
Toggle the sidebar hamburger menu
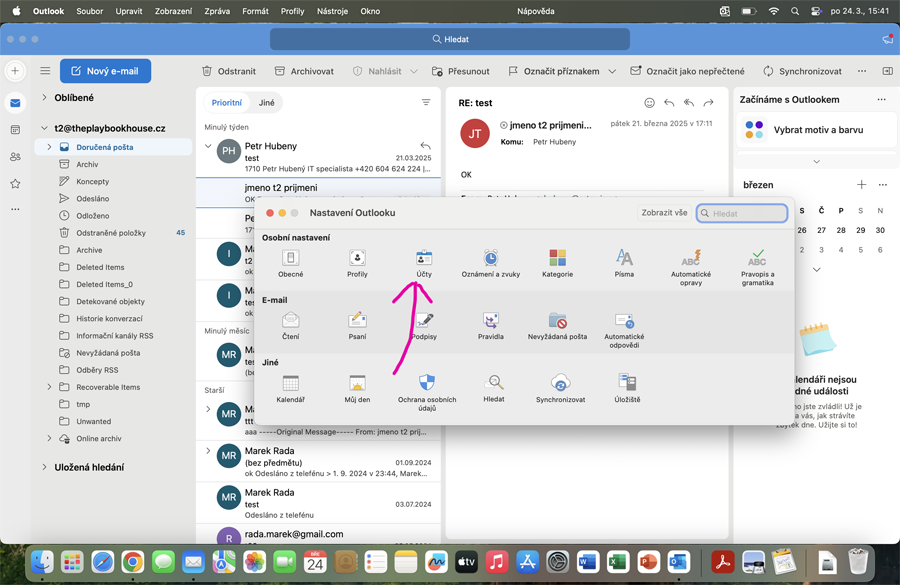[x=45, y=71]
